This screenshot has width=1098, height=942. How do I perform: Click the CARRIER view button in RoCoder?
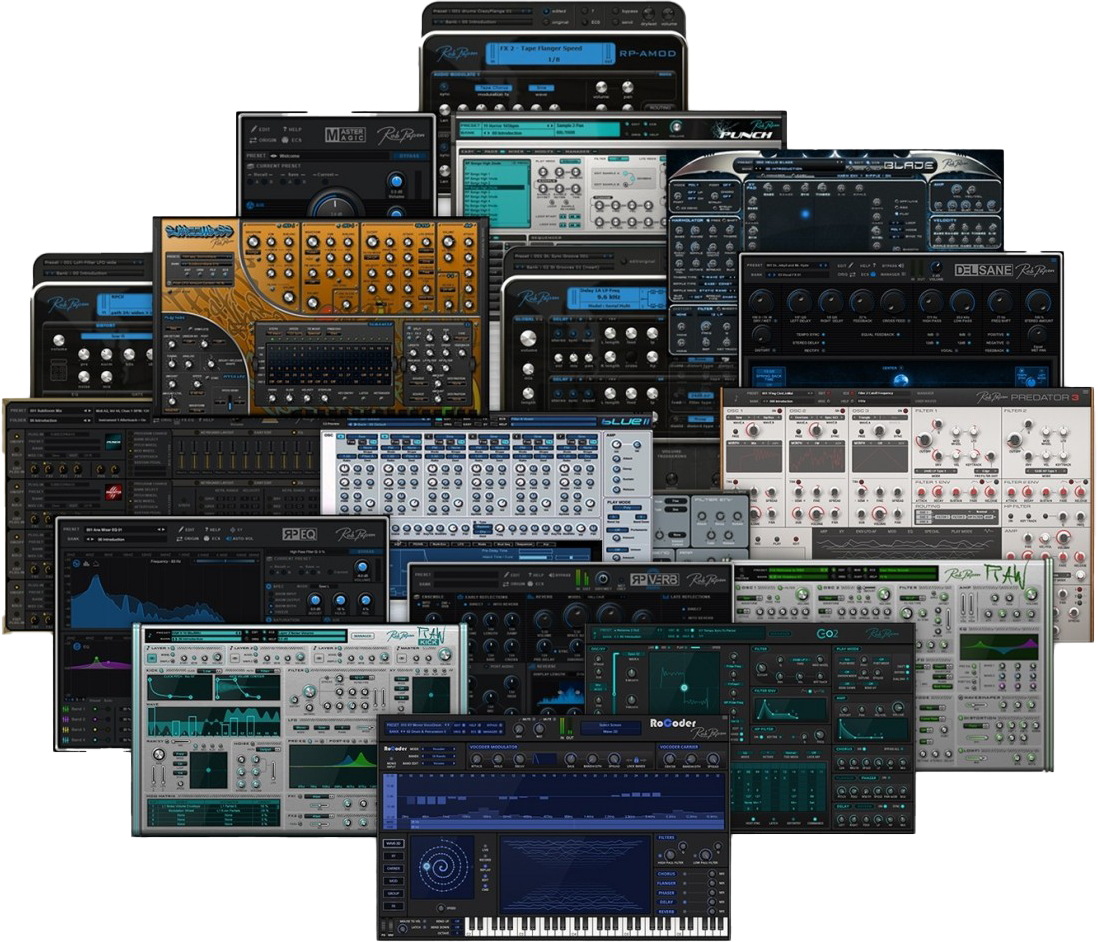coord(394,868)
